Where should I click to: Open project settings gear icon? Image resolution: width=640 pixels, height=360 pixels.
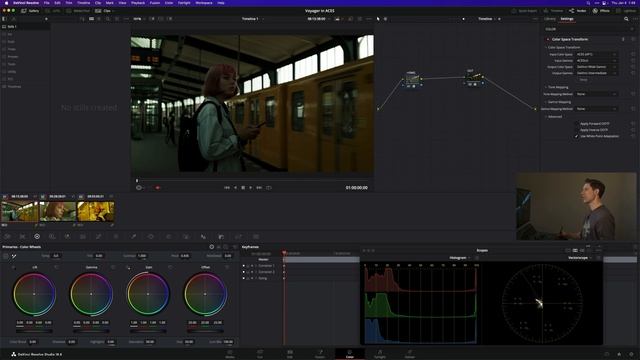[x=631, y=354]
